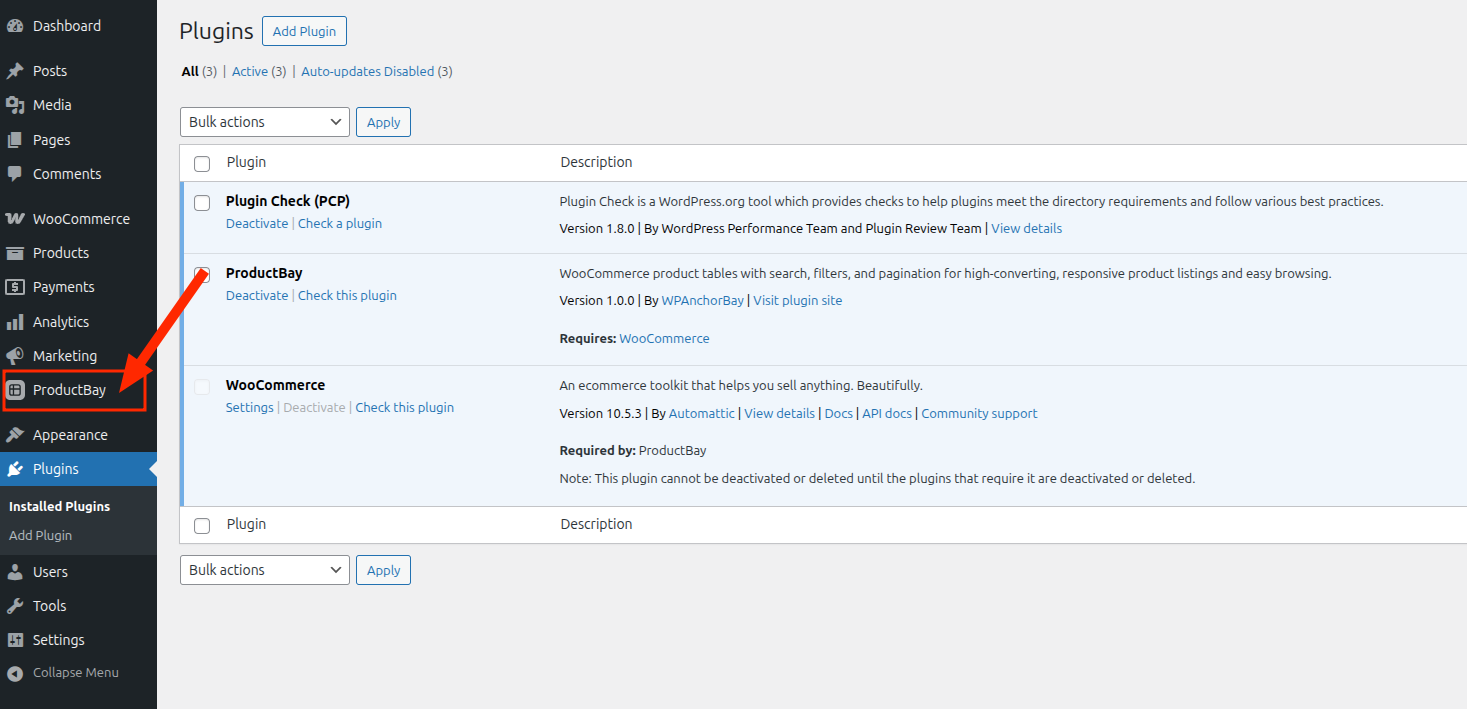The image size is (1467, 709).
Task: Collapse the admin menu using arrow icon
Action: [x=15, y=673]
